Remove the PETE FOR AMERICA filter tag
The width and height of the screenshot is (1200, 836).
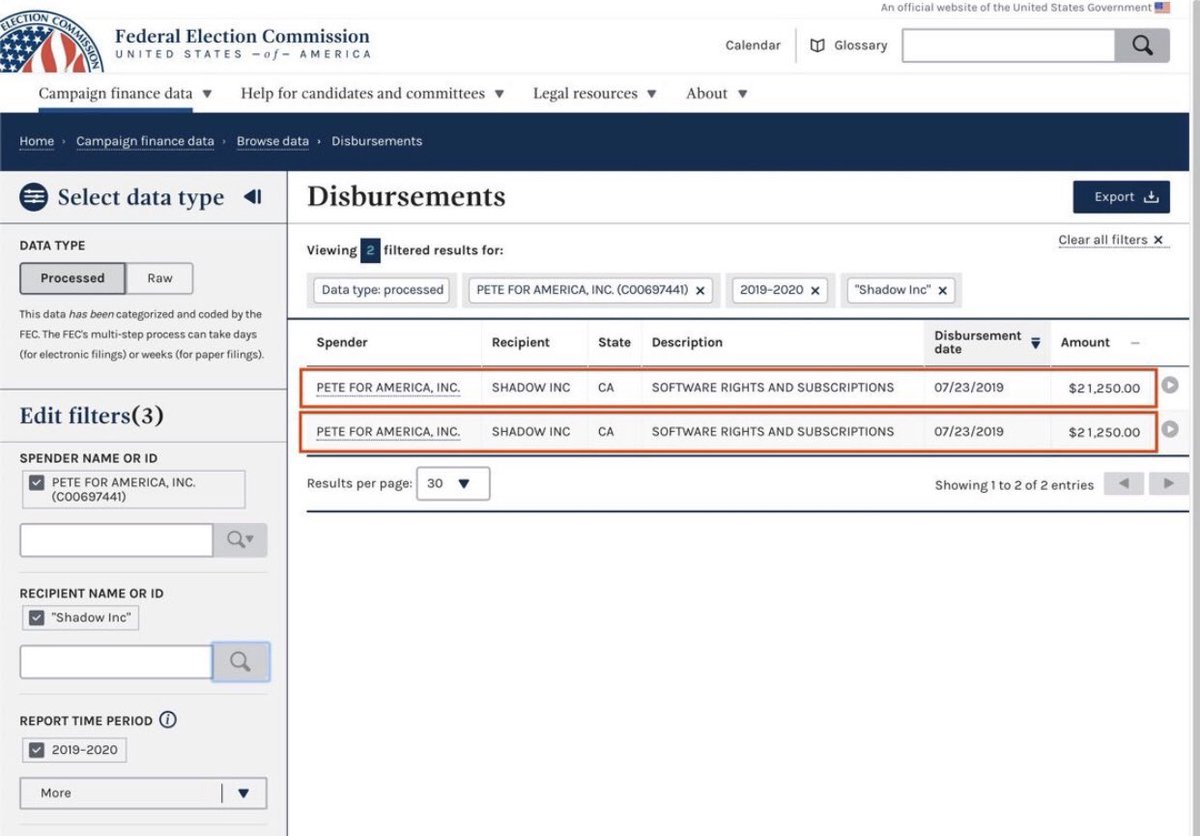tap(701, 290)
